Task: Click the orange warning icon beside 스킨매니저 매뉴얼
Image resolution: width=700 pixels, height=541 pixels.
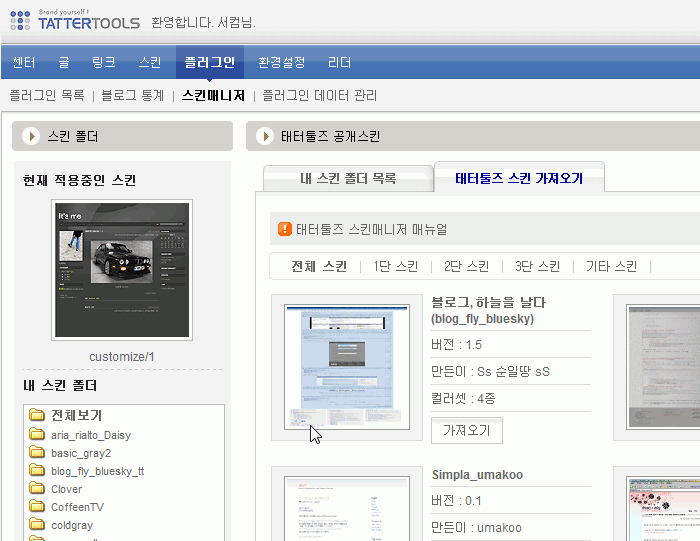Action: [285, 229]
